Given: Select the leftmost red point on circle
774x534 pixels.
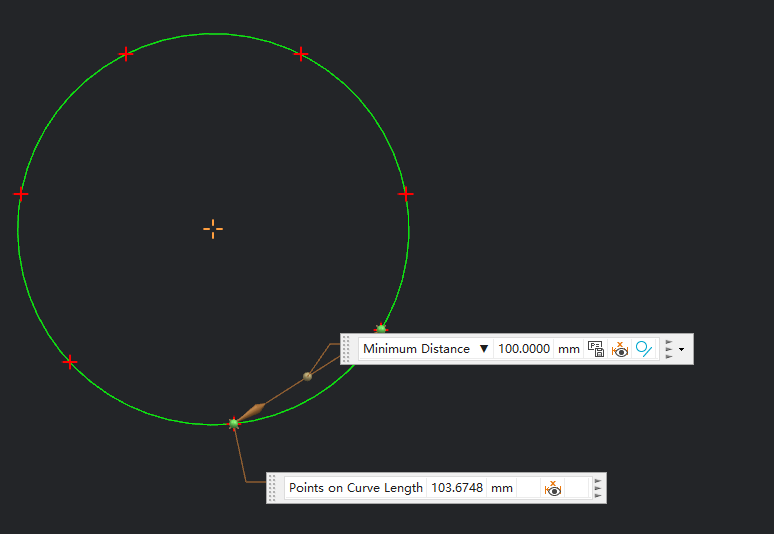Looking at the screenshot, I should [x=21, y=194].
